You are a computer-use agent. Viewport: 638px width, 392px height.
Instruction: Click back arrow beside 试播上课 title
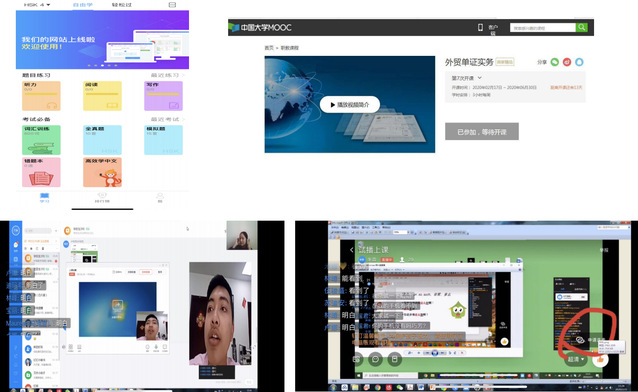[352, 250]
